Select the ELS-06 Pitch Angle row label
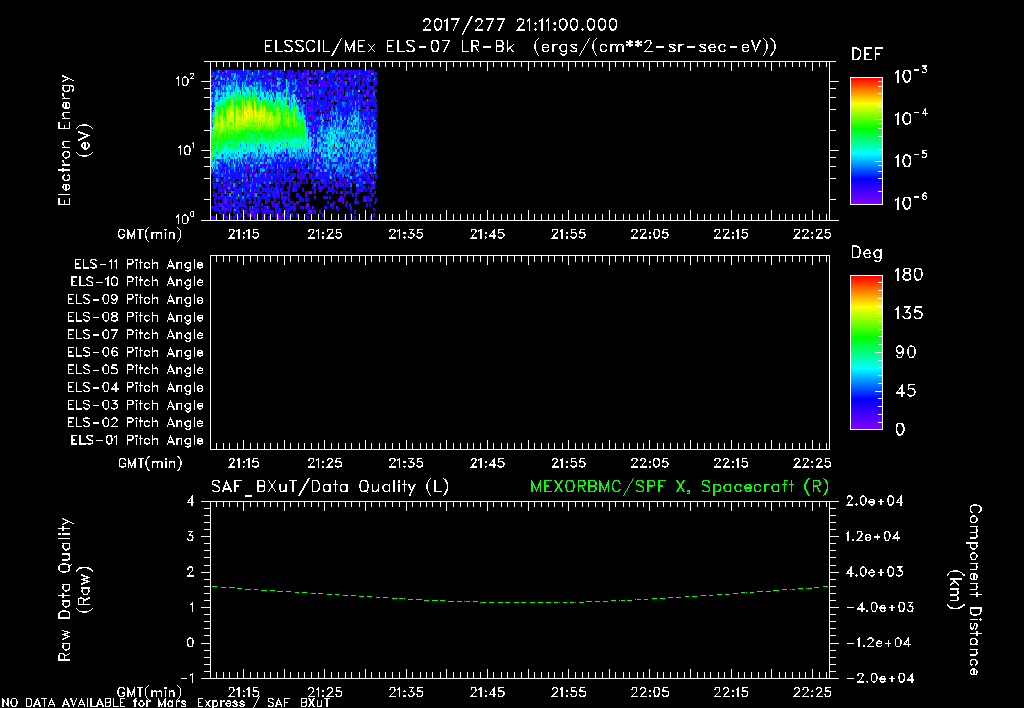Screen dimensions: 1024x708 coord(136,353)
